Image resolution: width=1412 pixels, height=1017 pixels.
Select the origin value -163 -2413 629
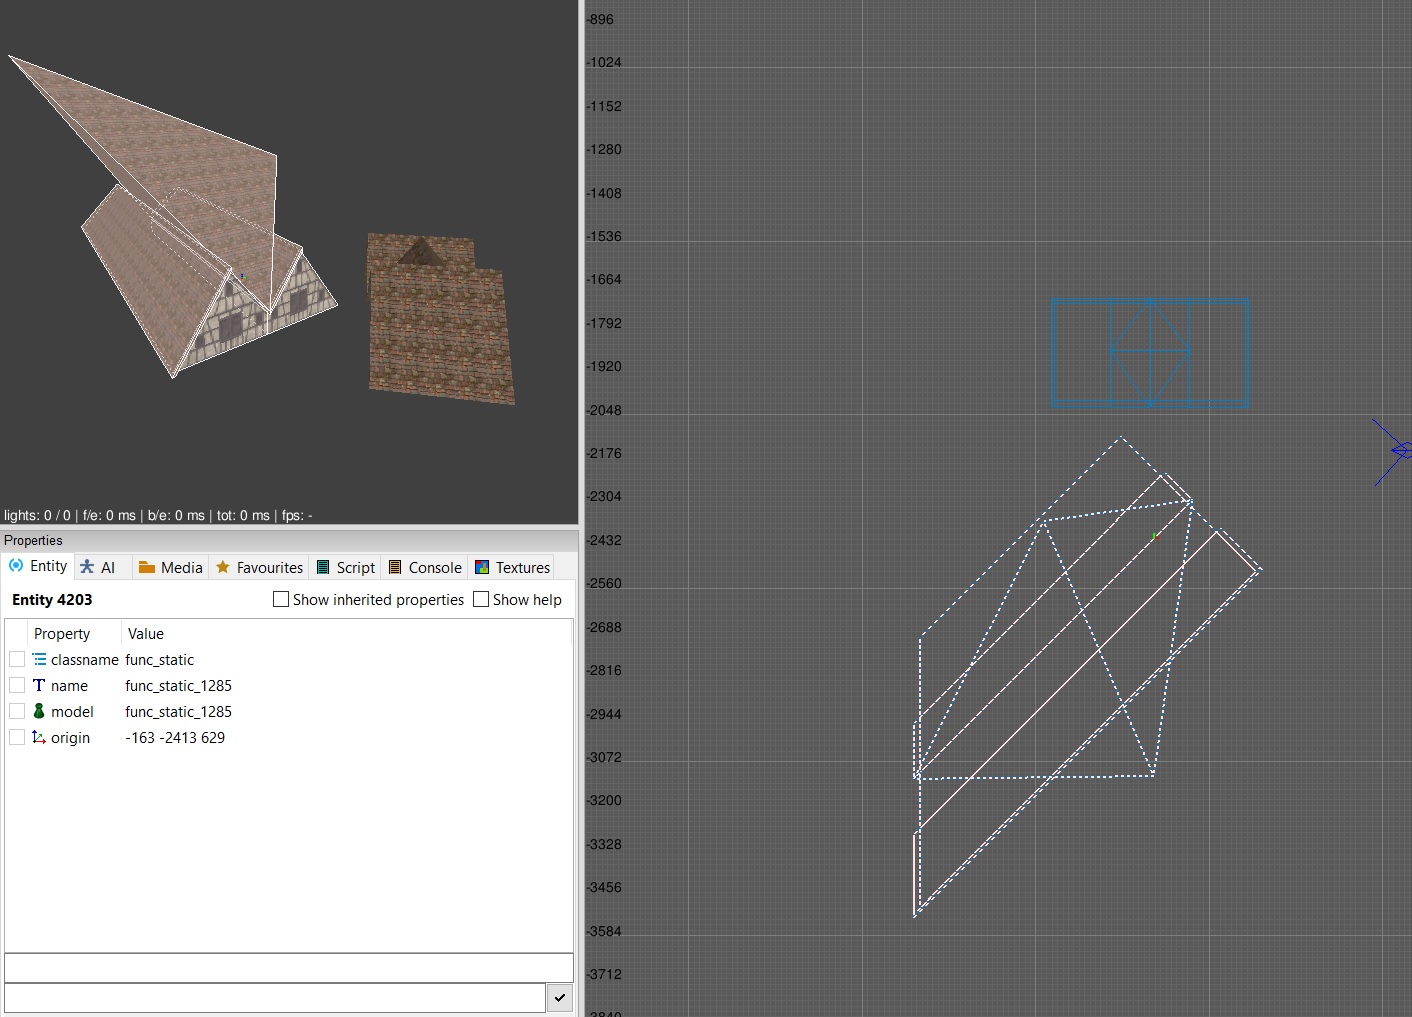pyautogui.click(x=175, y=737)
